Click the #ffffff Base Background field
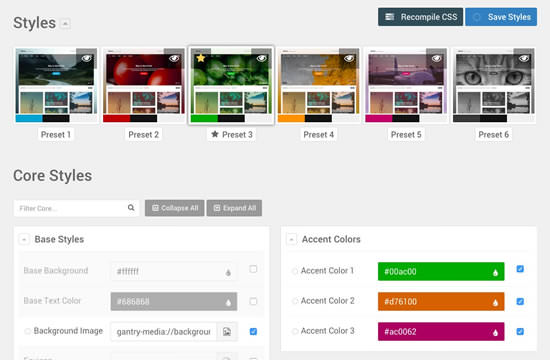This screenshot has height=360, width=550. (174, 271)
